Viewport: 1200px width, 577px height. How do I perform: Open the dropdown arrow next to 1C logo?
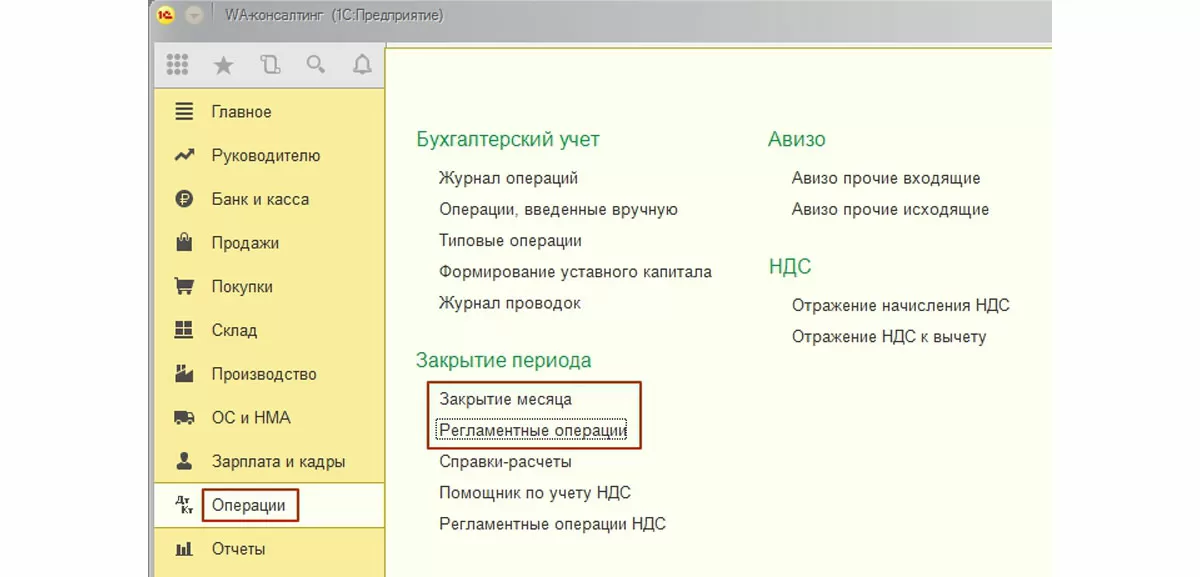(194, 15)
